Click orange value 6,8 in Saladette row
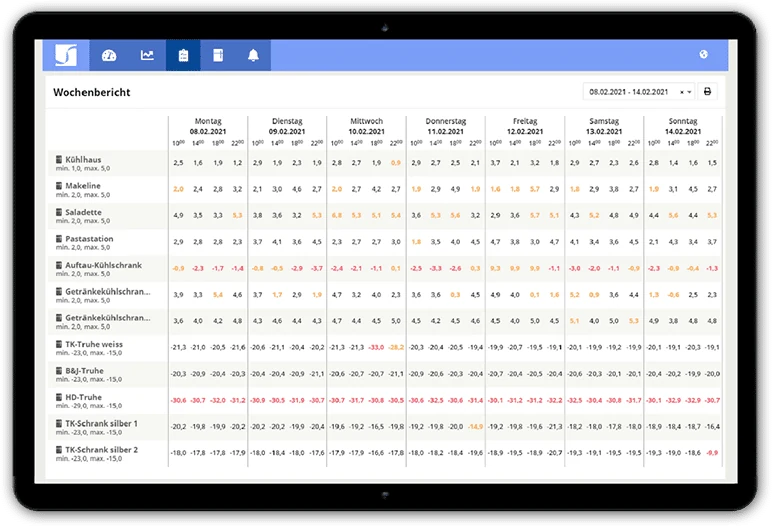This screenshot has height=526, width=772. point(337,215)
